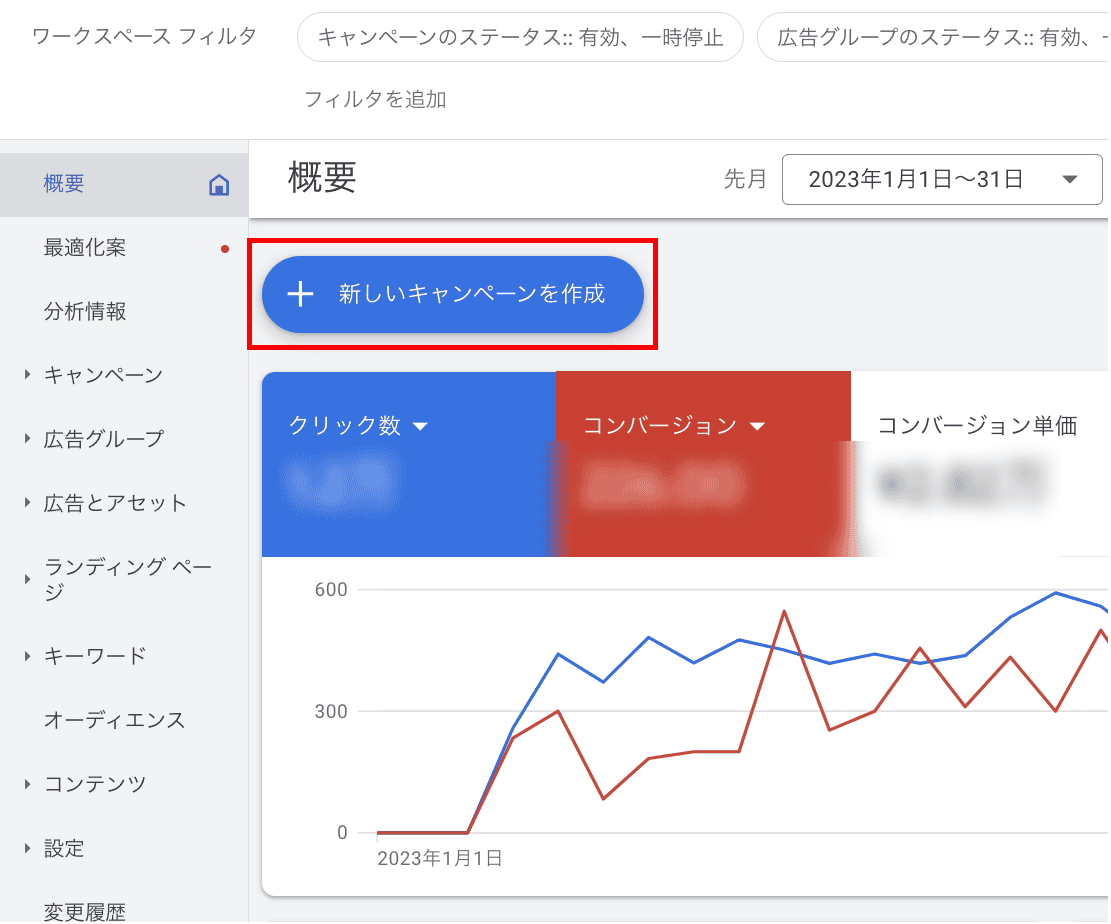Expand the 広告グループ sidebar section arrow
The height and width of the screenshot is (924, 1111).
pyautogui.click(x=28, y=439)
